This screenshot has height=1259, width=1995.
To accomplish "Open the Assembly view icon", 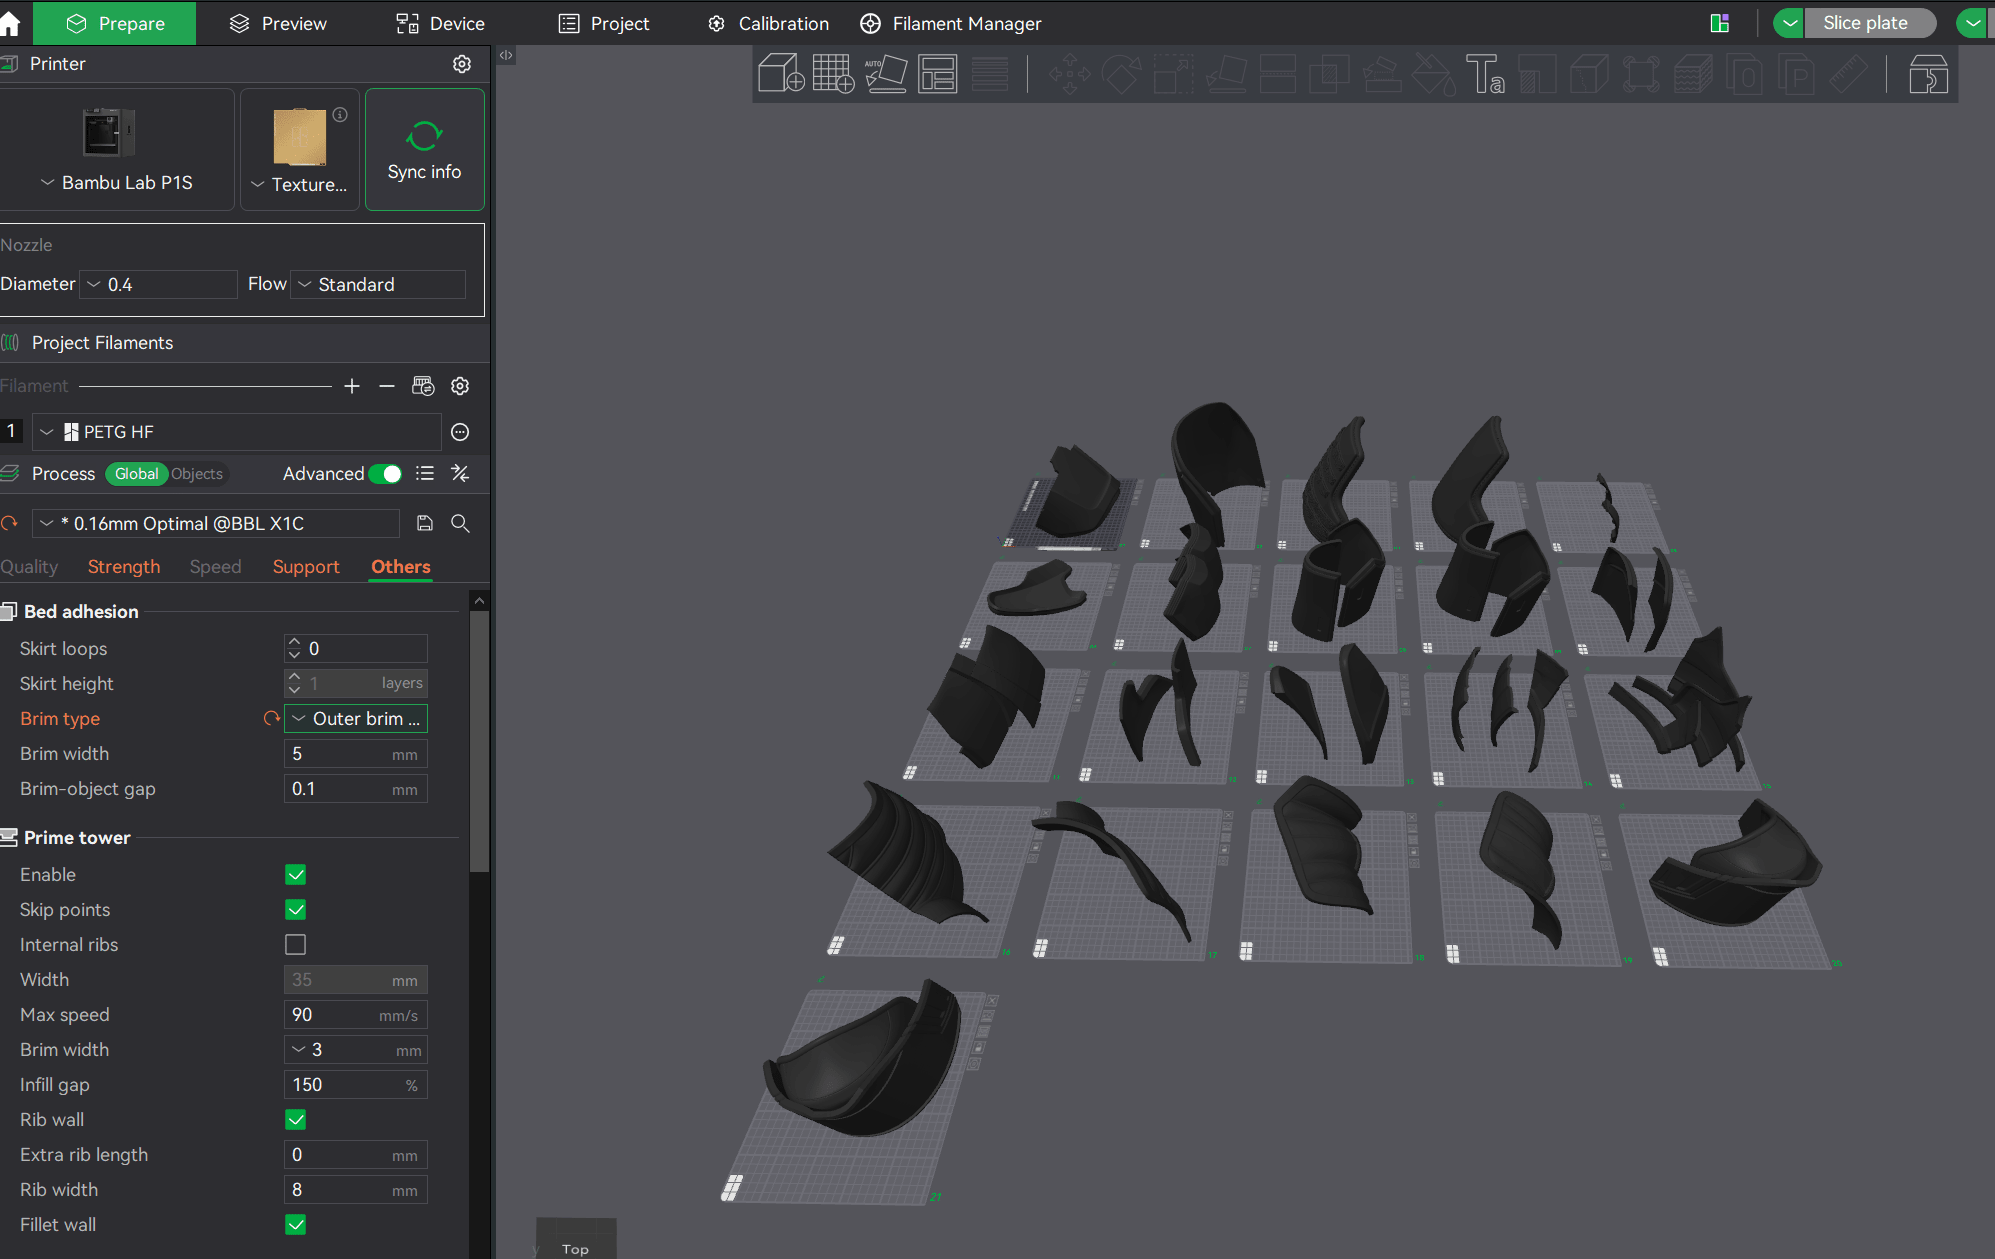I will (x=1929, y=74).
